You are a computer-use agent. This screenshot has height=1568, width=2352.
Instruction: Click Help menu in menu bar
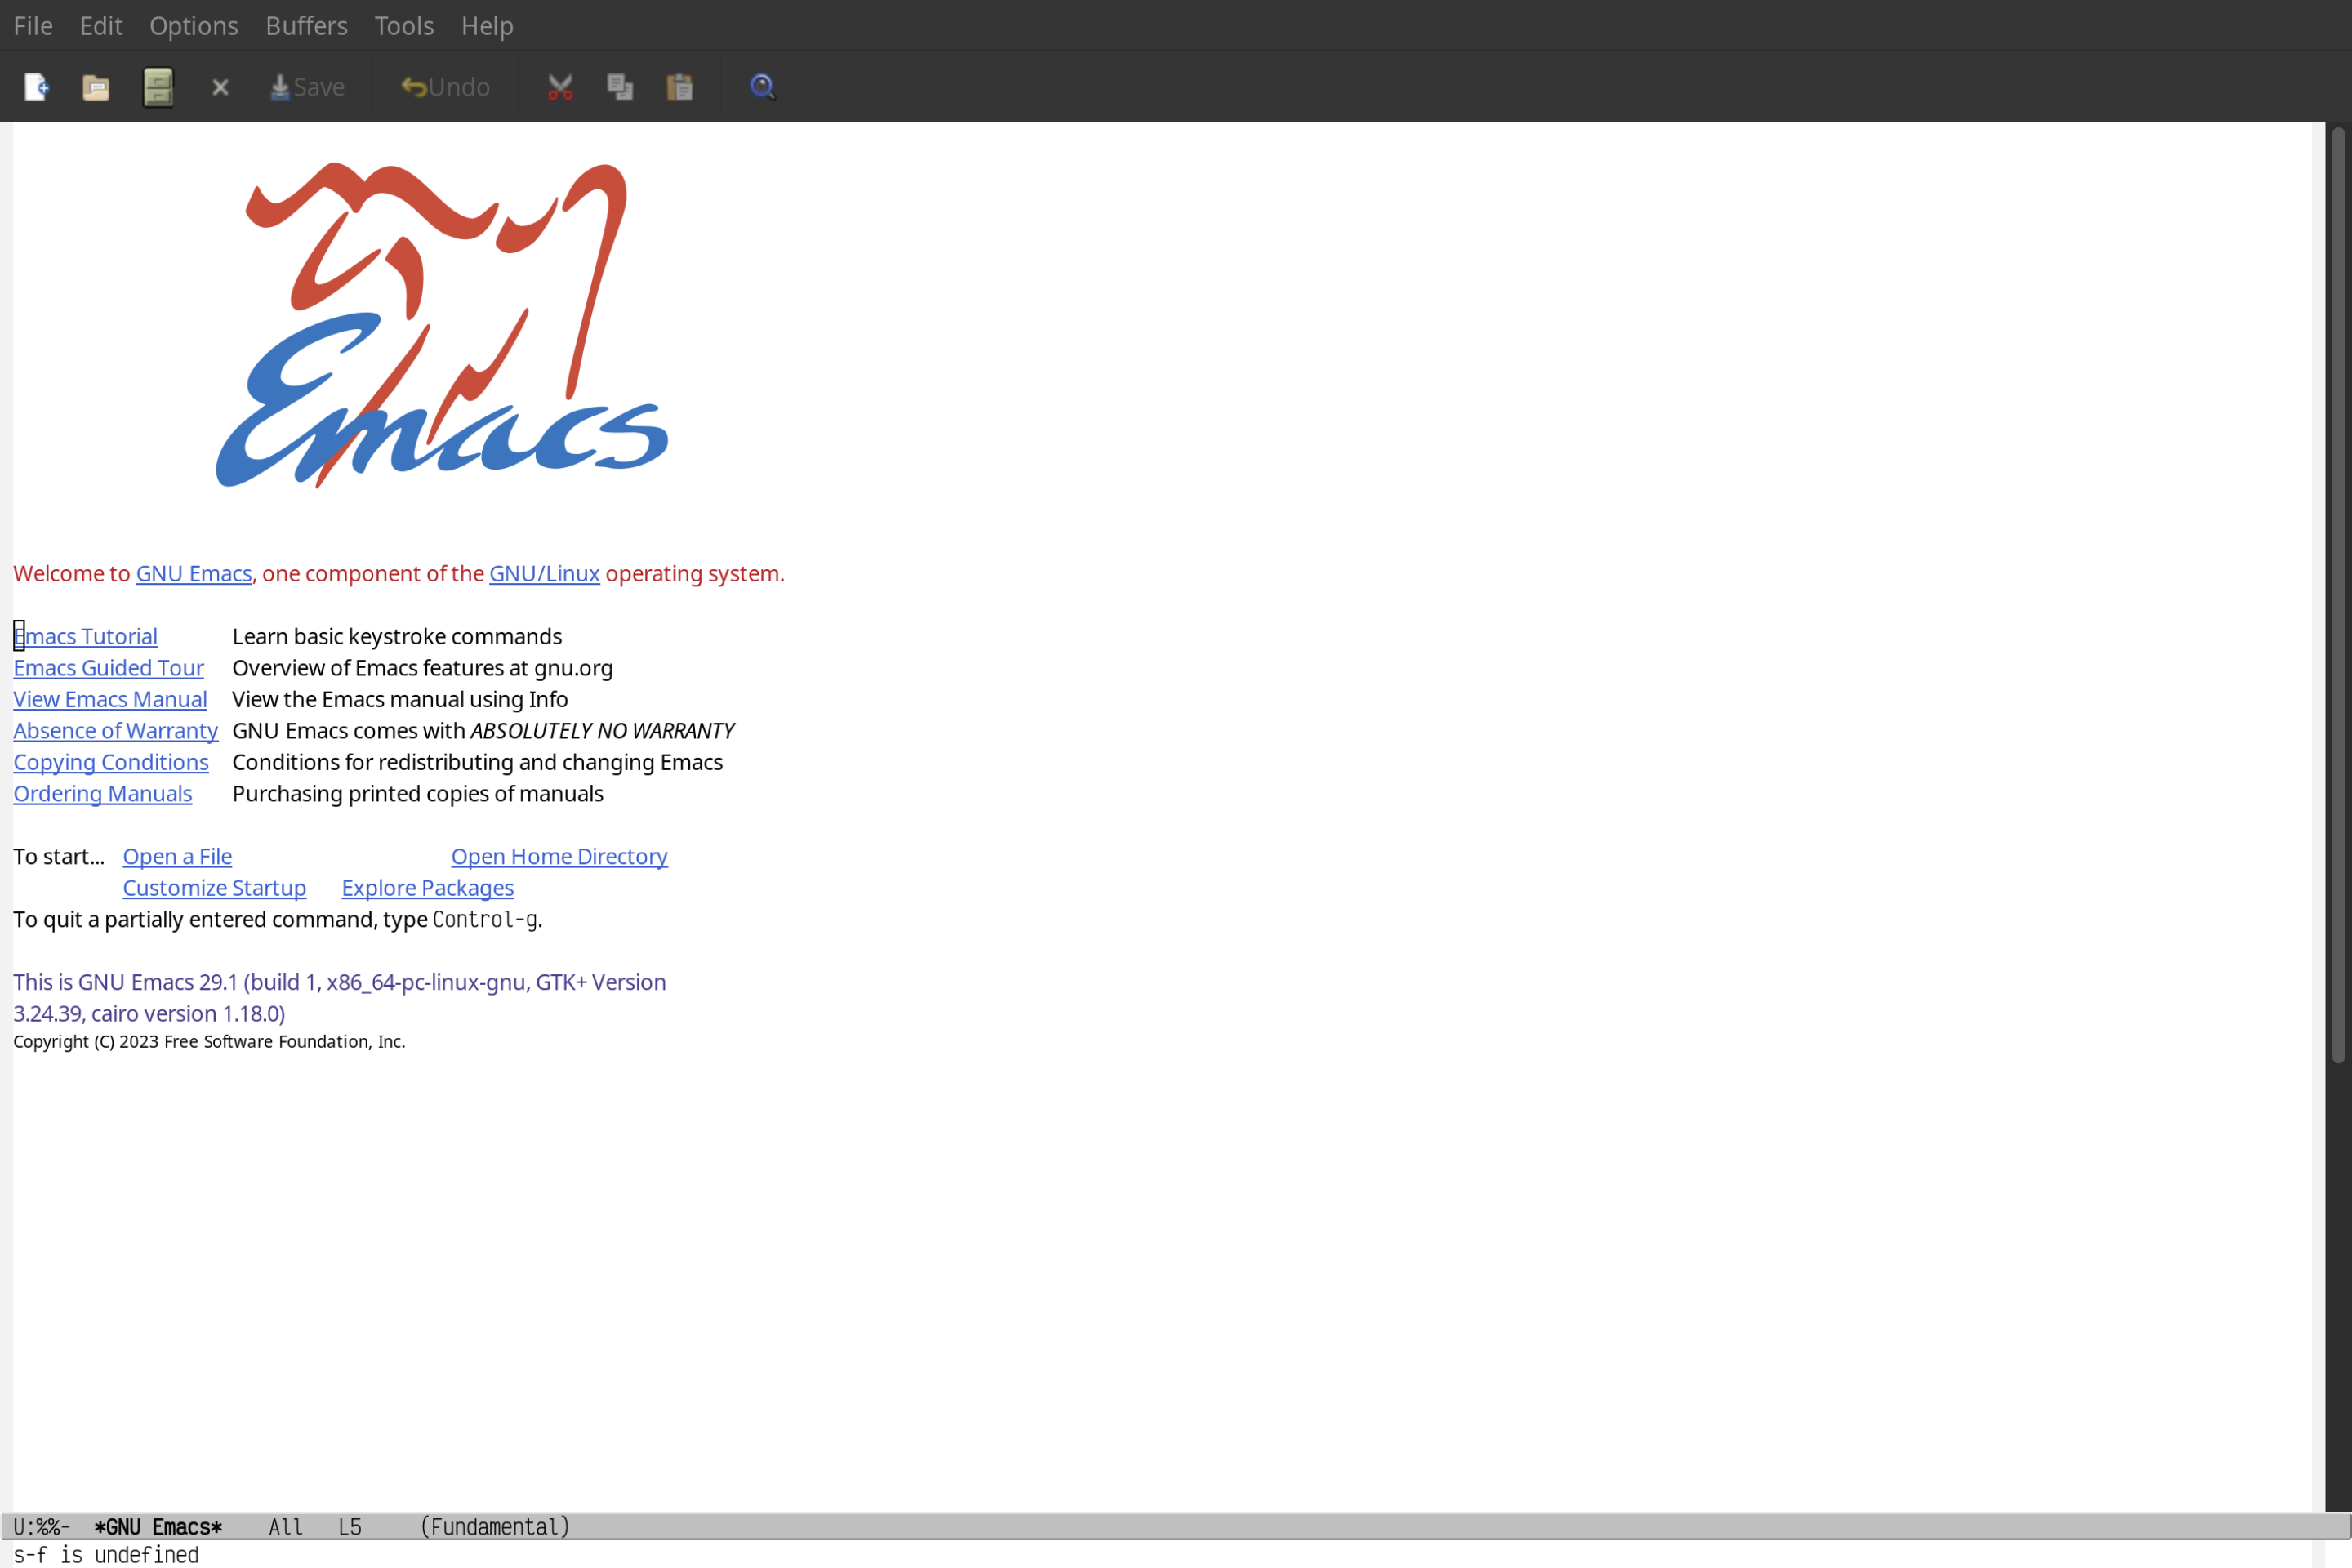(487, 24)
